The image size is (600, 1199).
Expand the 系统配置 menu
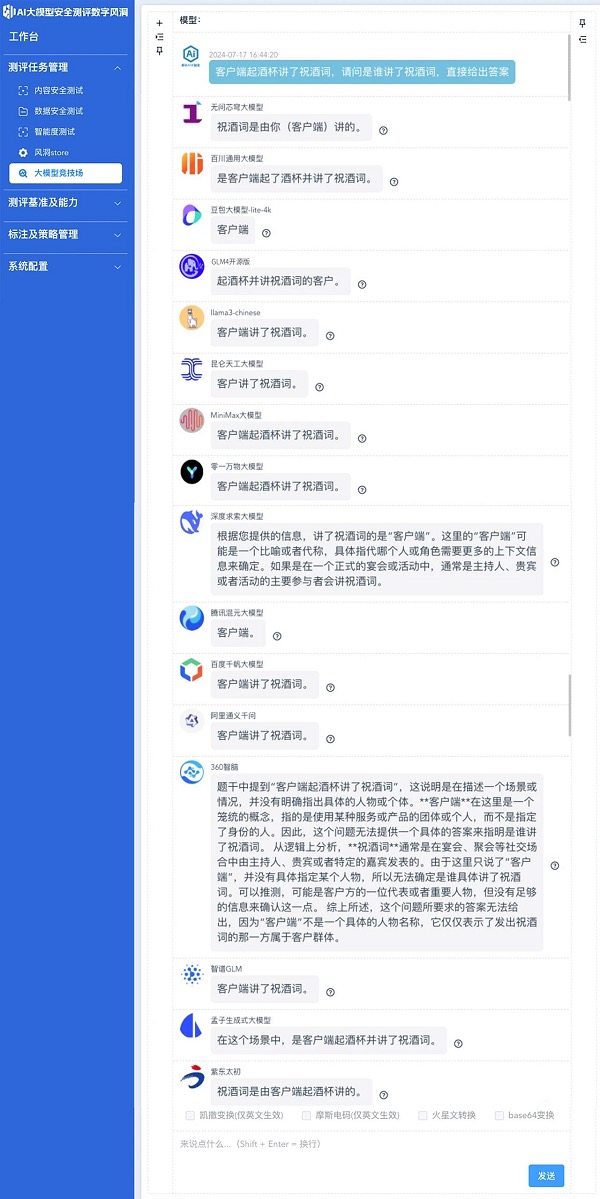[x=64, y=267]
